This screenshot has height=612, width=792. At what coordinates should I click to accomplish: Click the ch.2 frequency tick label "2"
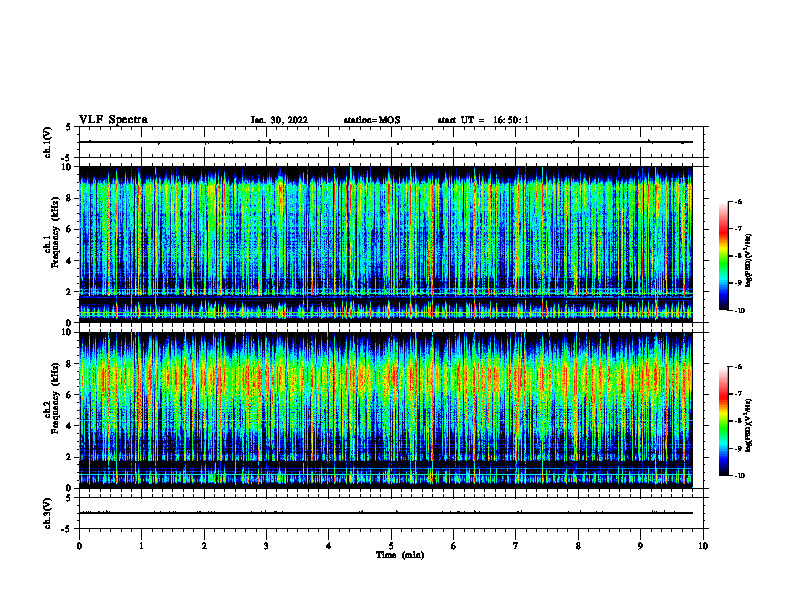pyautogui.click(x=70, y=457)
